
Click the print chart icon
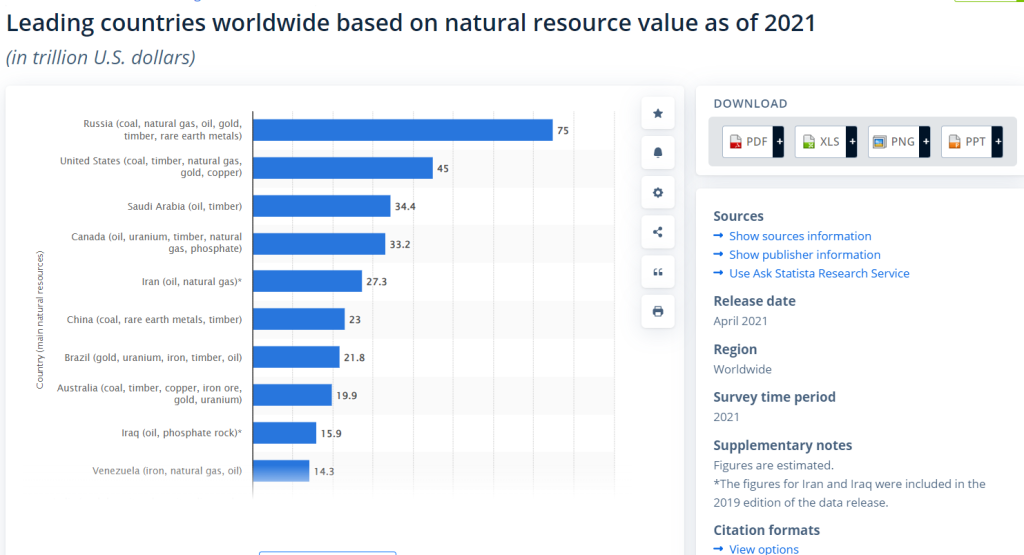pos(657,311)
